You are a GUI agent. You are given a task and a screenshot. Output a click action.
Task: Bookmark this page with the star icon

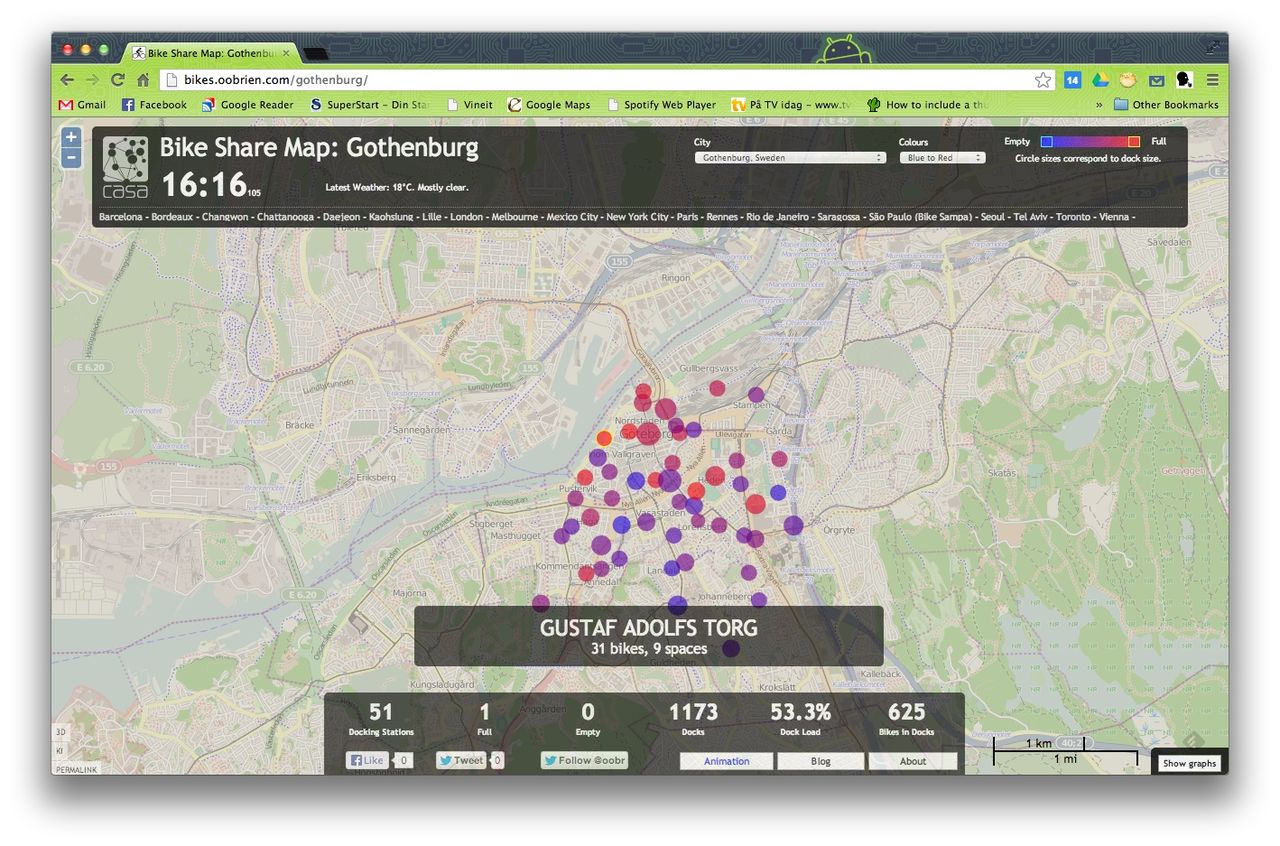(x=1043, y=80)
